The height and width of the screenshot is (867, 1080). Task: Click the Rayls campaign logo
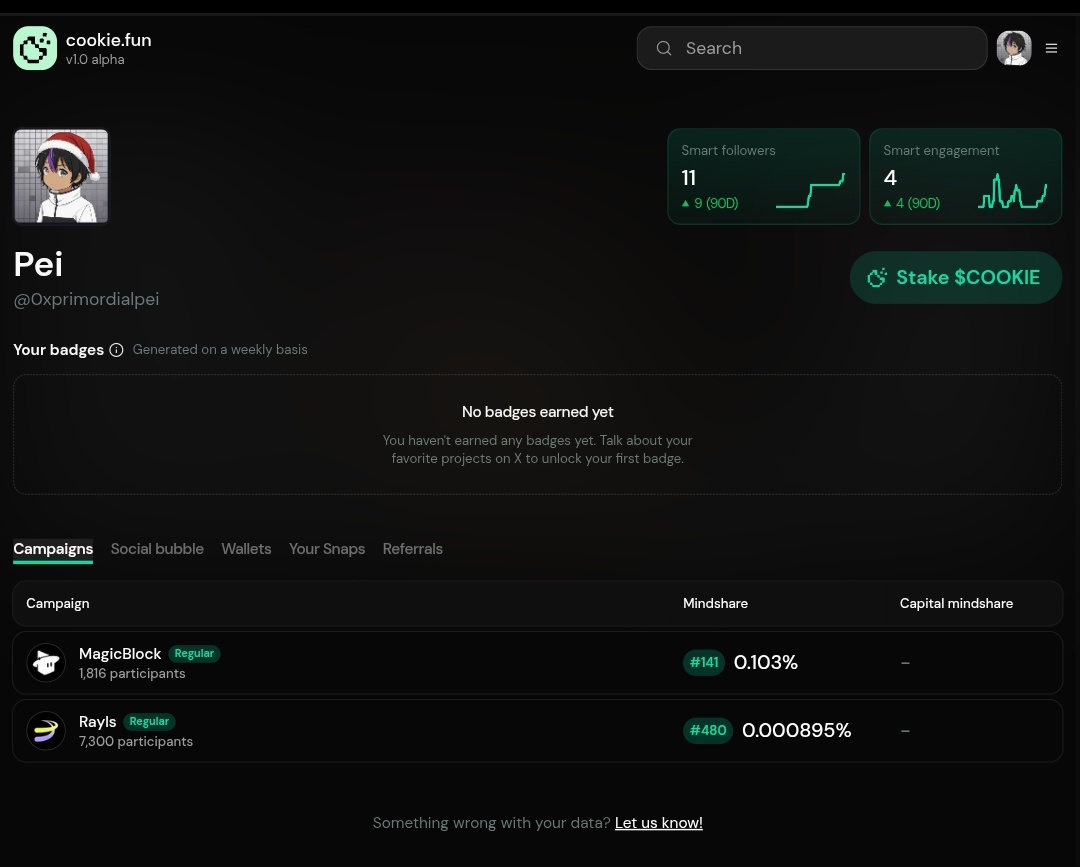[x=46, y=731]
